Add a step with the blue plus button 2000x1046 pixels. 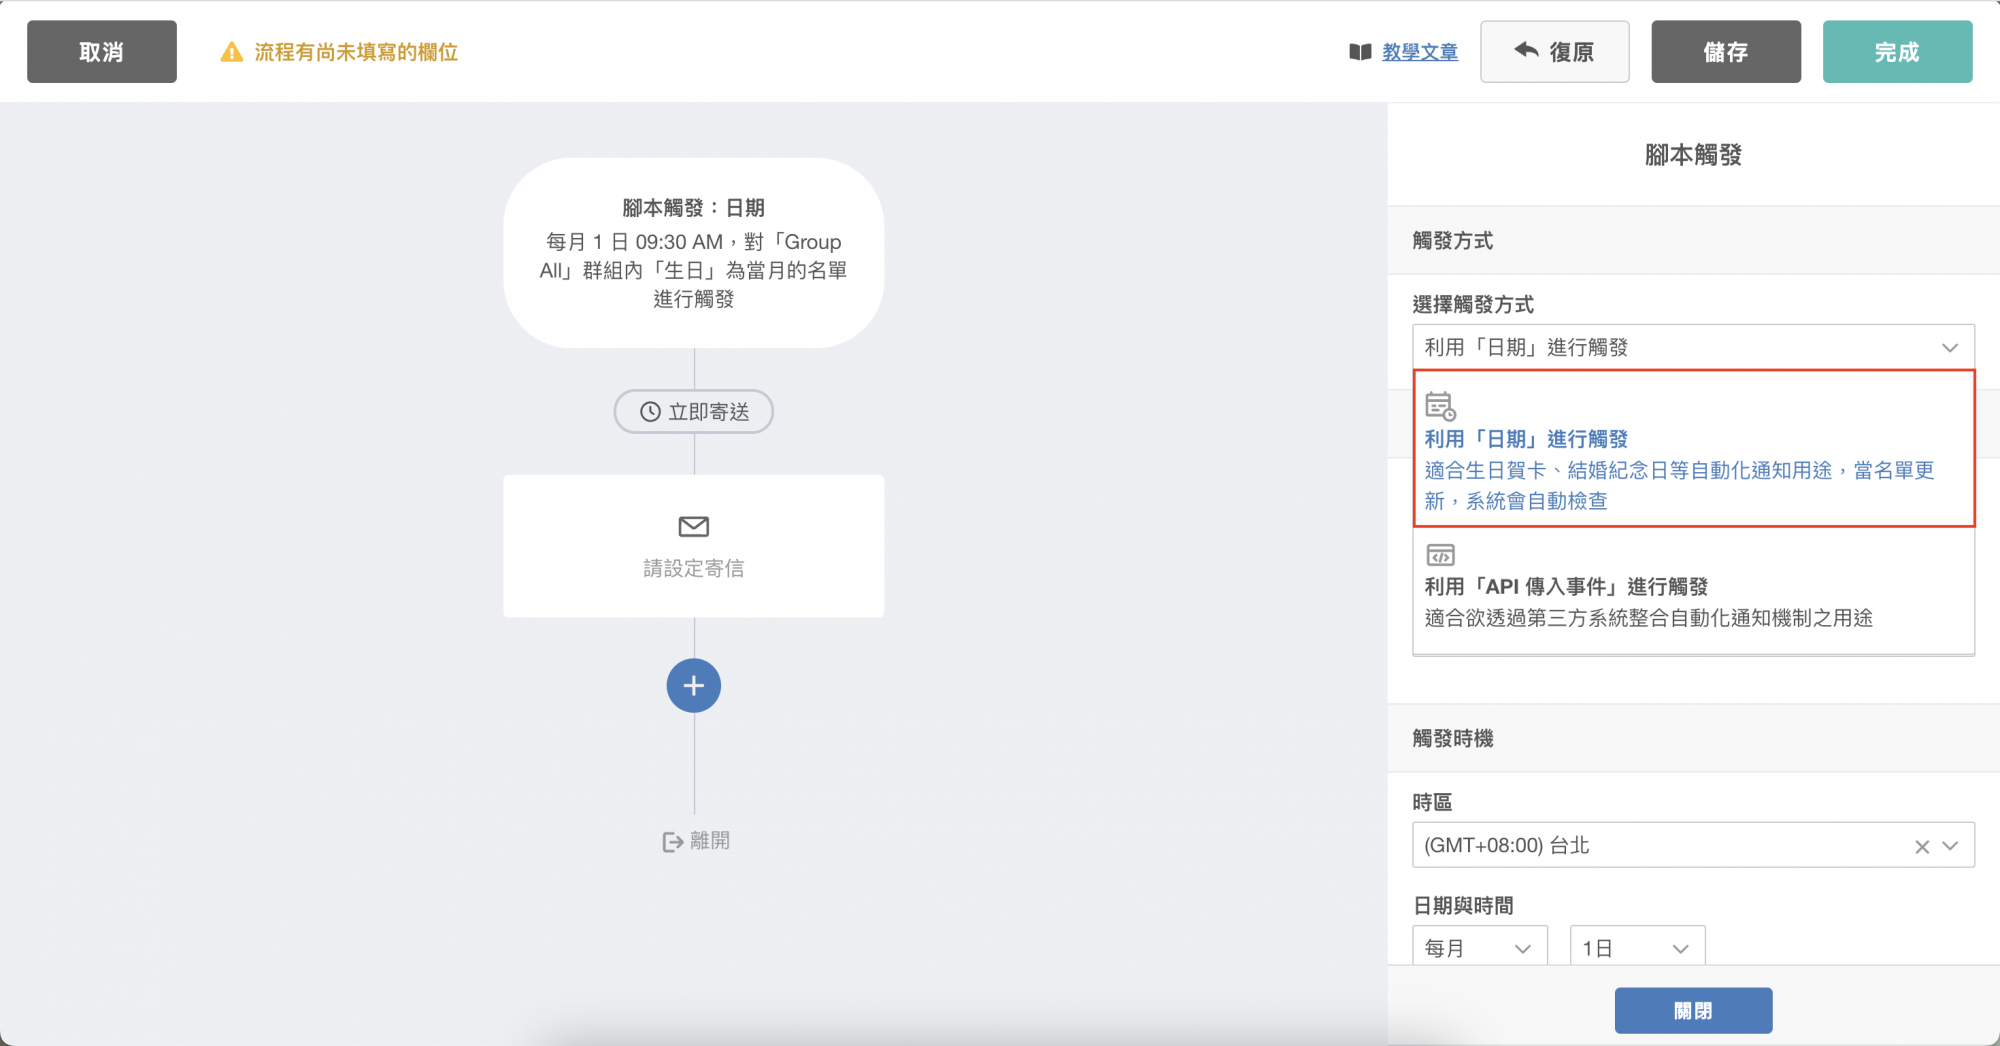pyautogui.click(x=694, y=686)
